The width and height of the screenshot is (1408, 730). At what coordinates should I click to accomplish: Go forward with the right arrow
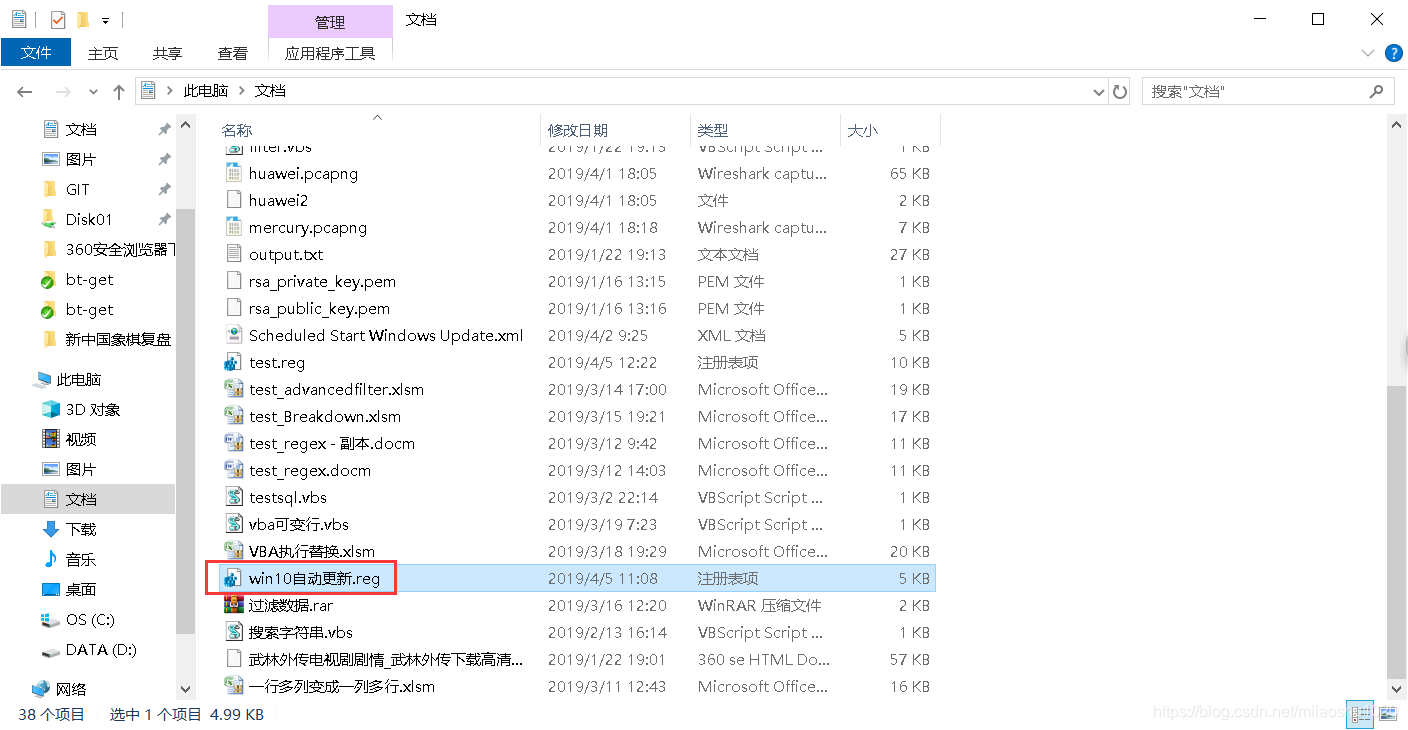click(x=62, y=91)
